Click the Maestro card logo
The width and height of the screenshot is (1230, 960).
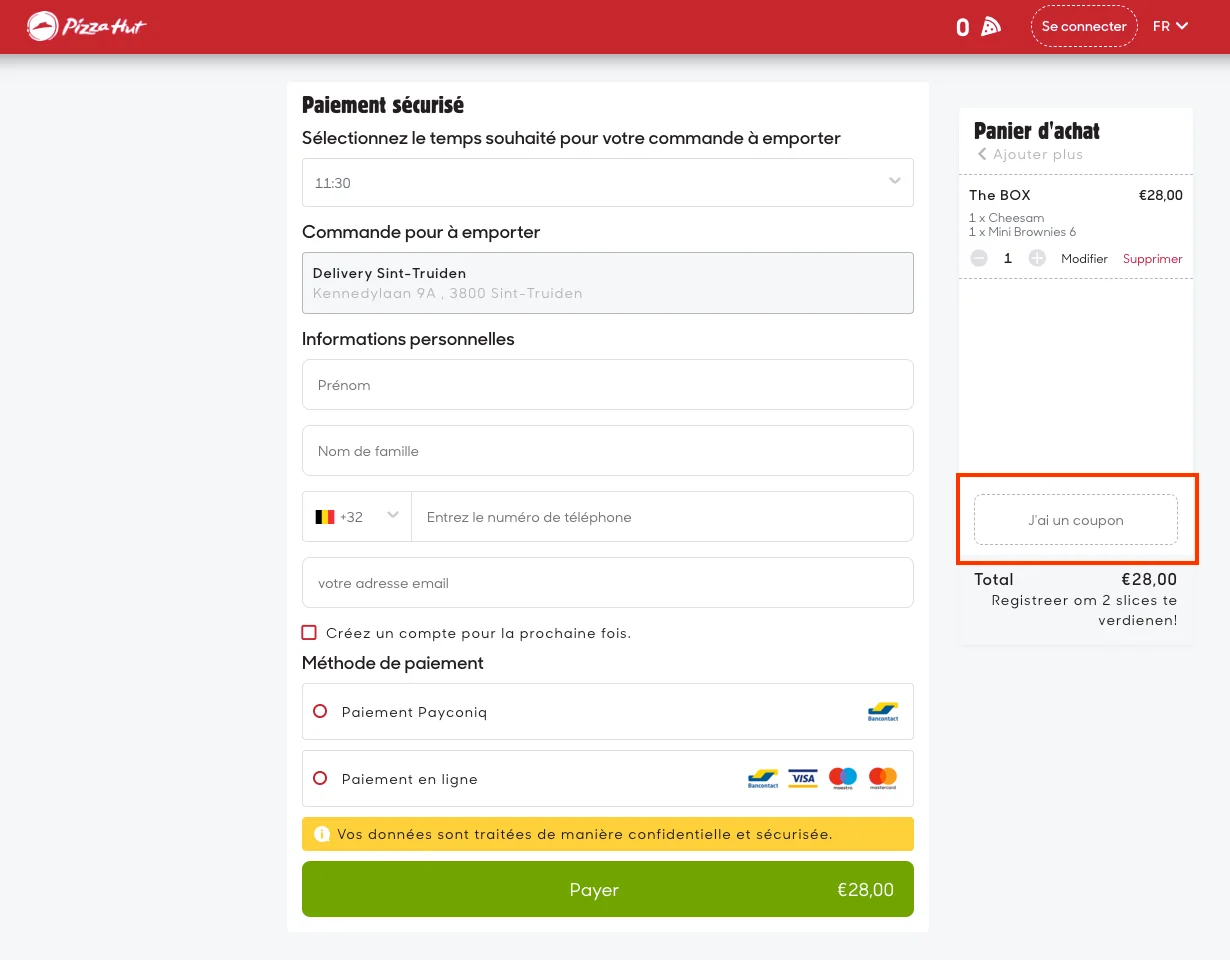click(x=843, y=778)
